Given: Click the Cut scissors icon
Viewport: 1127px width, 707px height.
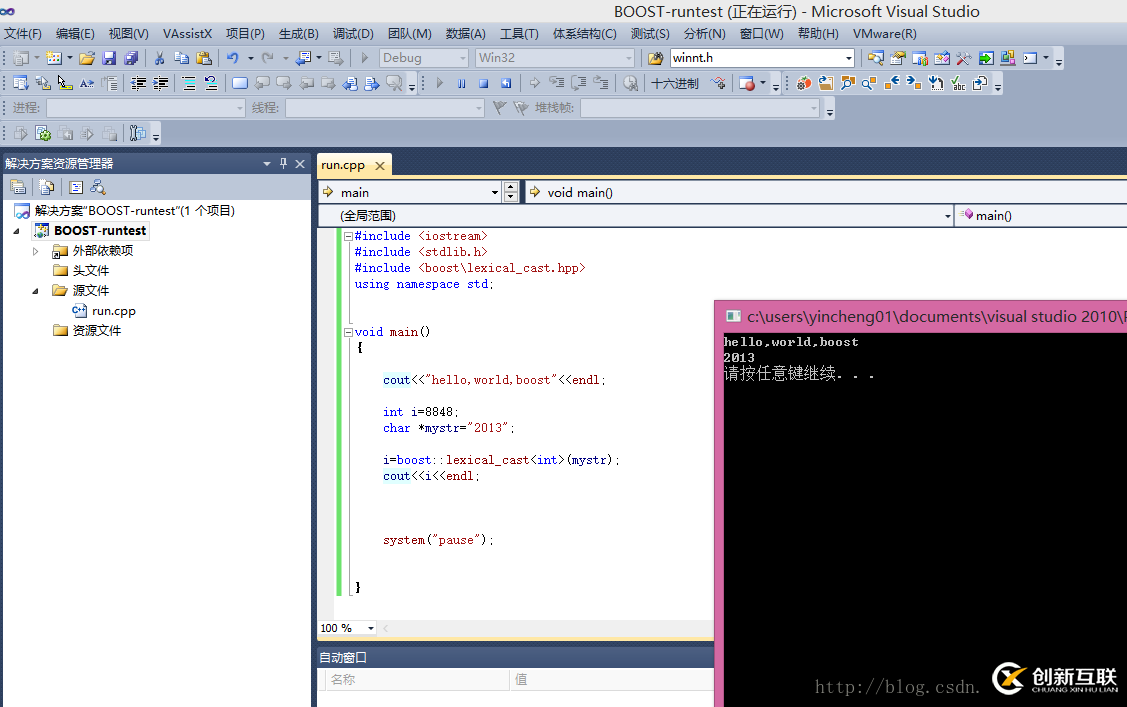Looking at the screenshot, I should pyautogui.click(x=159, y=58).
